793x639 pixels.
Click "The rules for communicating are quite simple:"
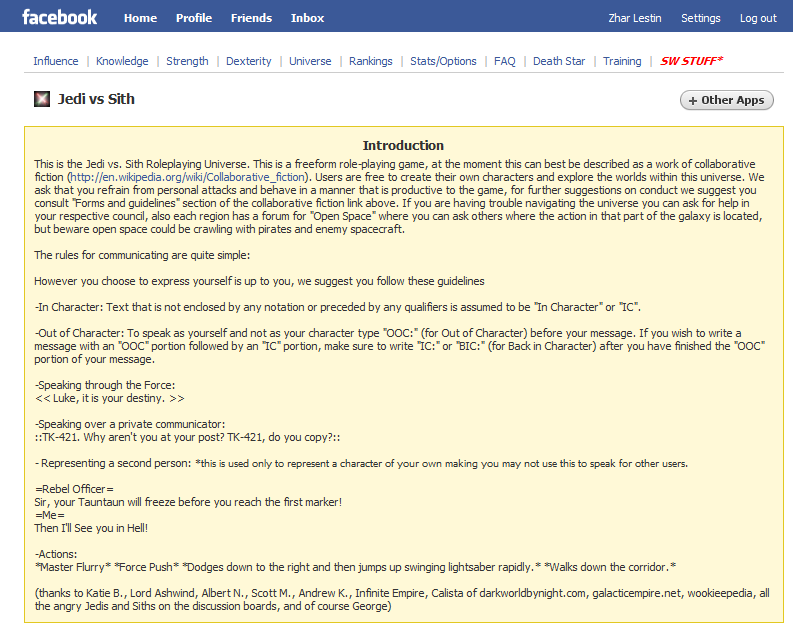[x=142, y=255]
